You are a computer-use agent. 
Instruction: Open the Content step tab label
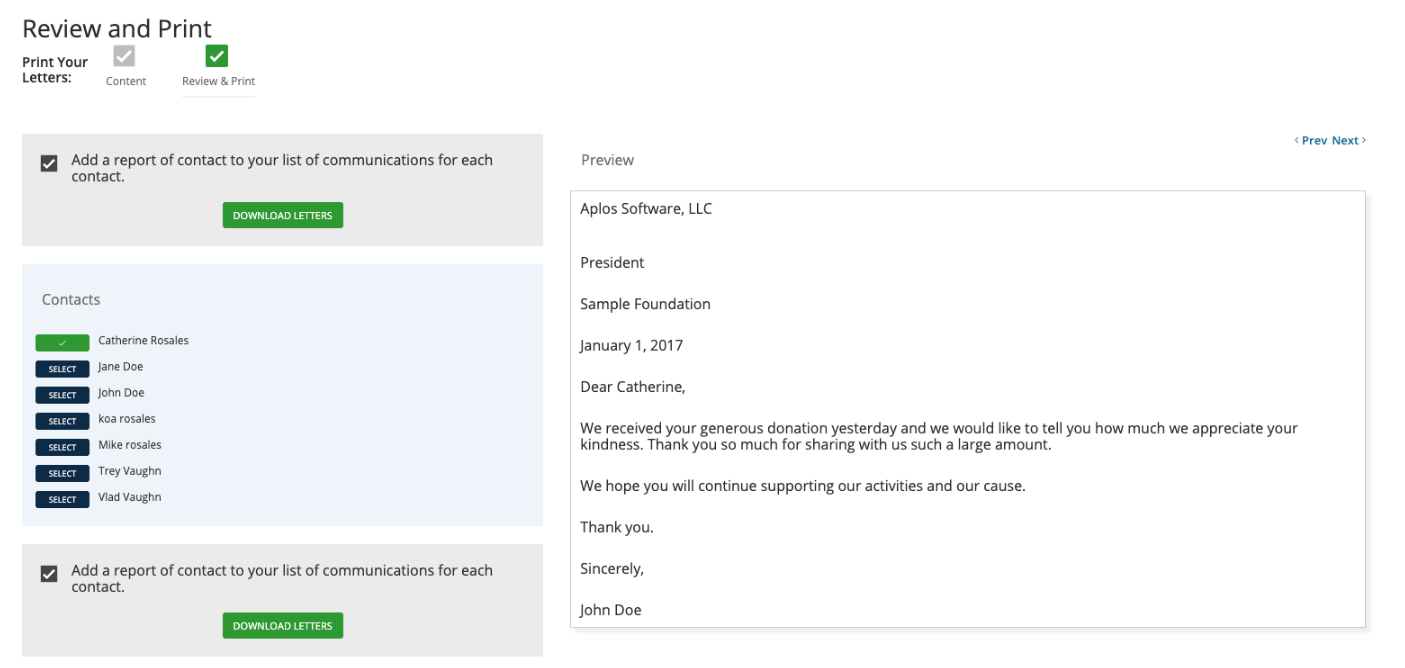[x=126, y=81]
